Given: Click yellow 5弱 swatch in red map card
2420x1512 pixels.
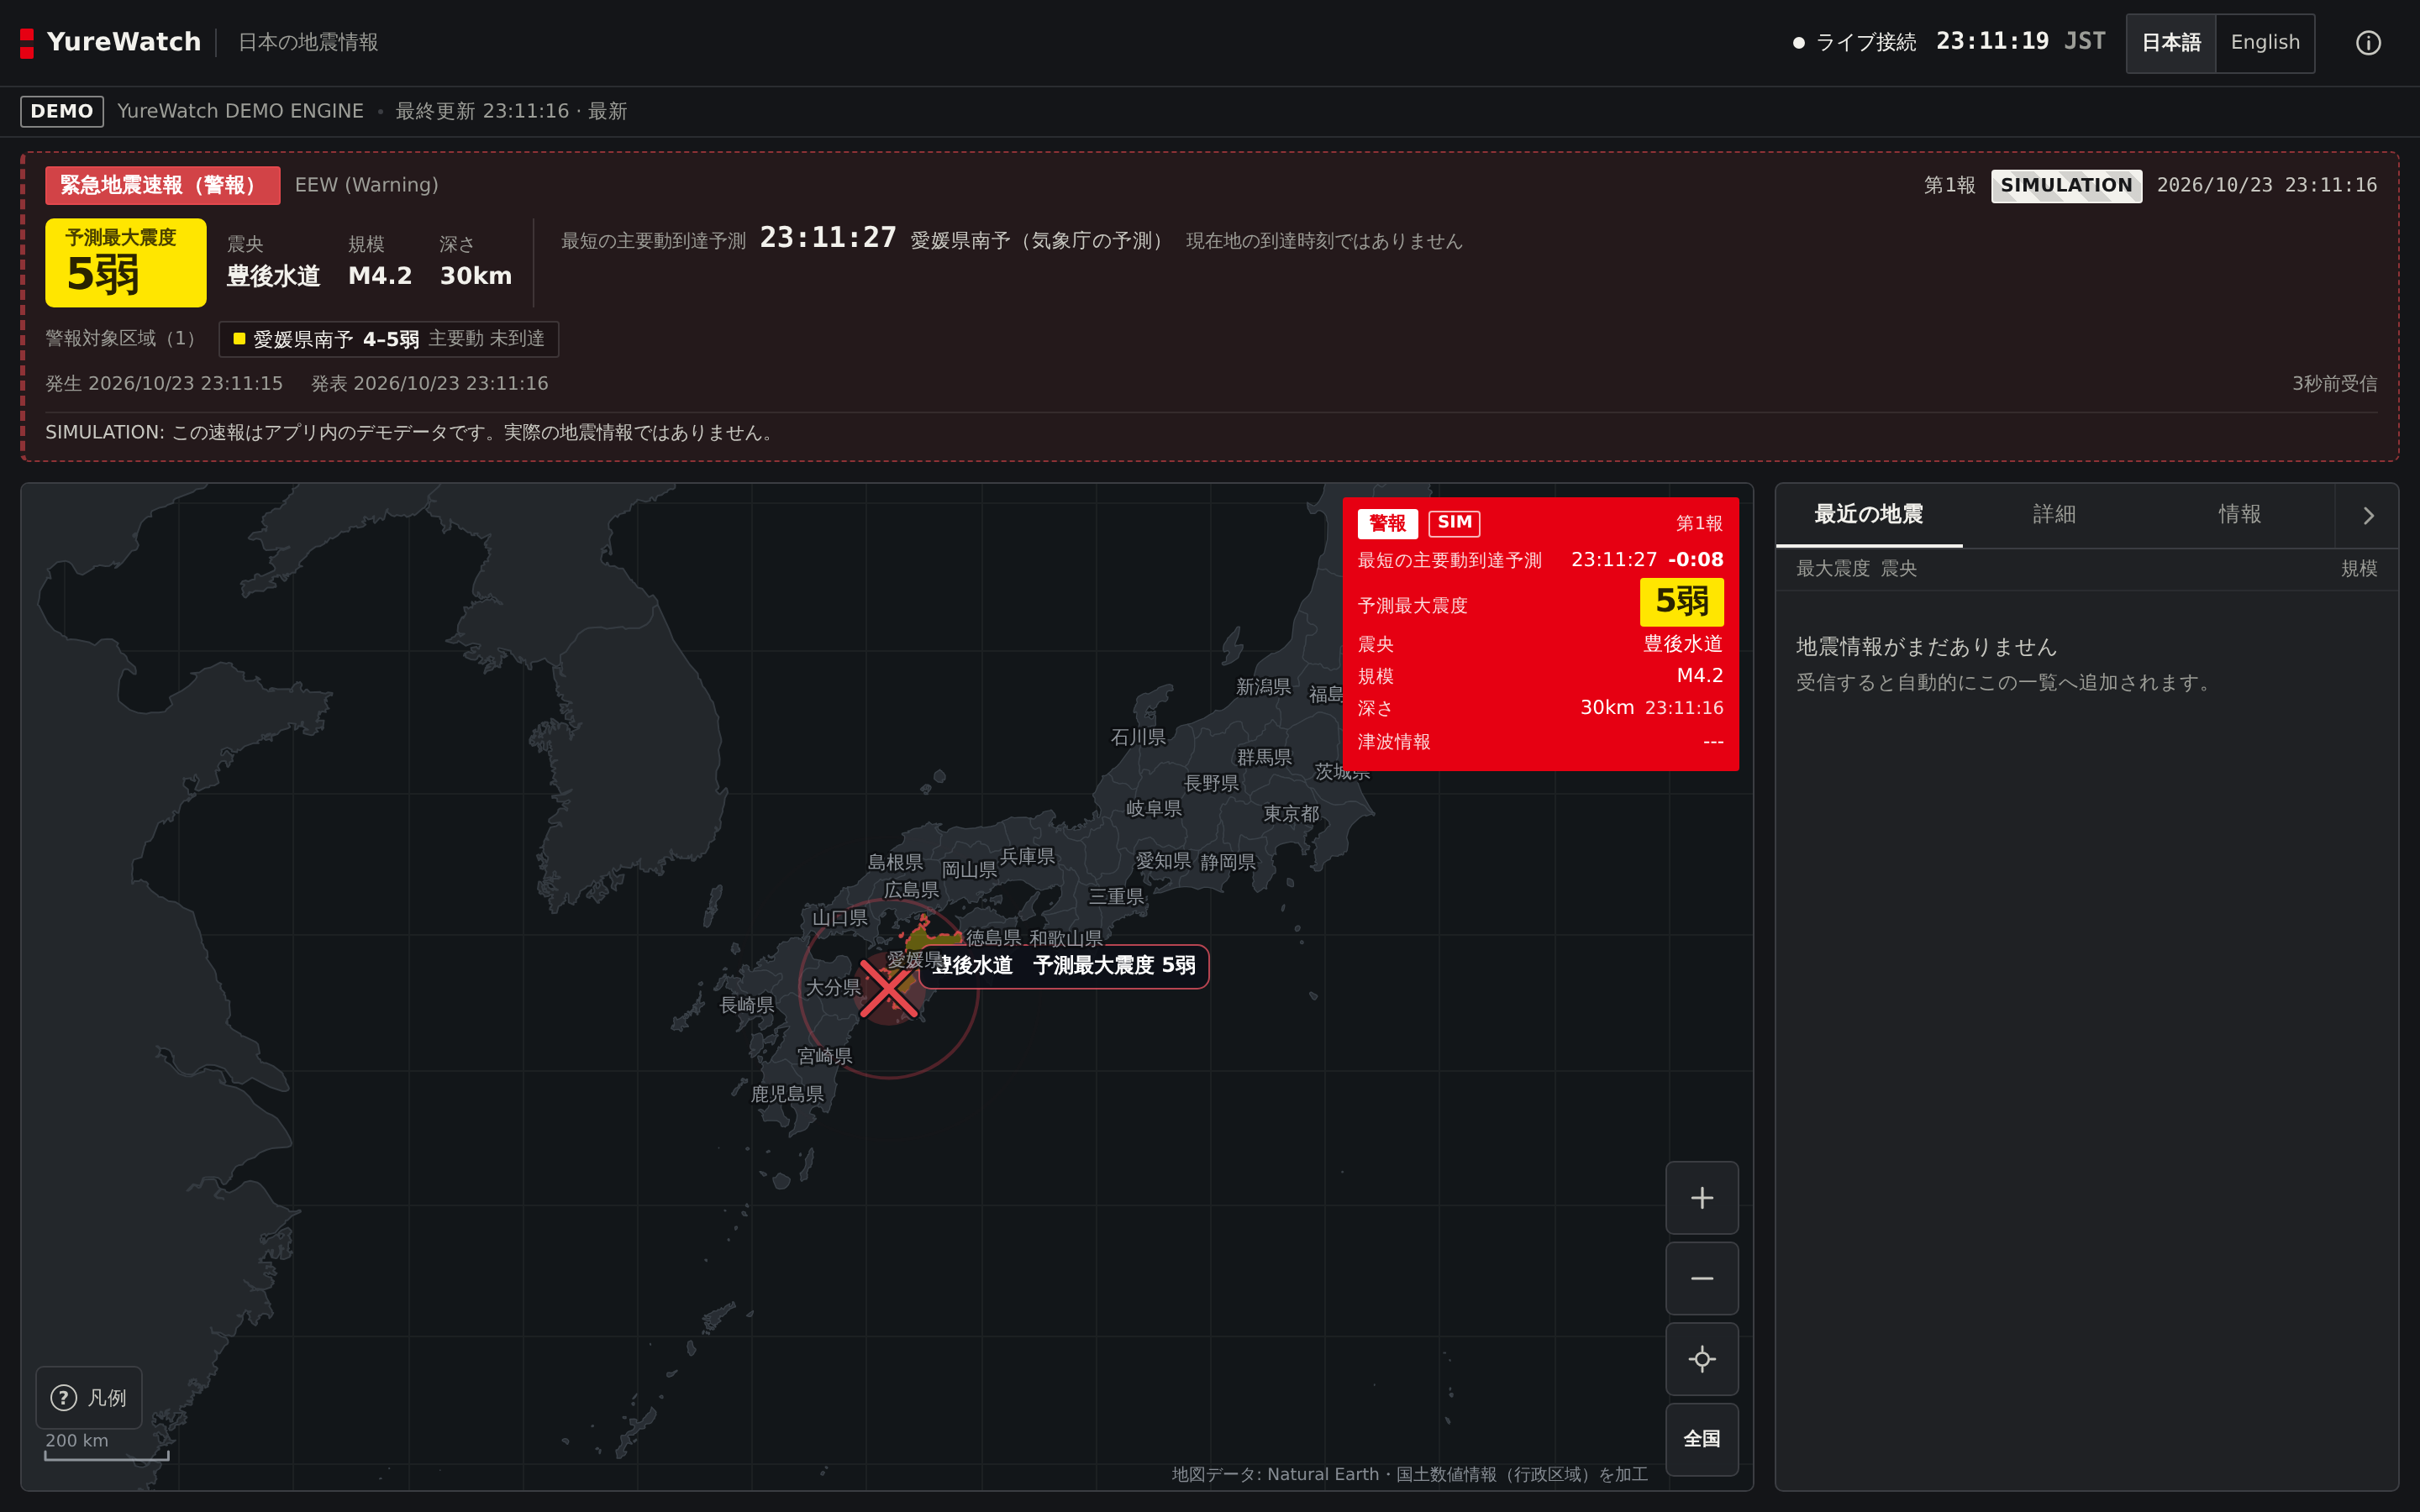Looking at the screenshot, I should [x=1681, y=602].
